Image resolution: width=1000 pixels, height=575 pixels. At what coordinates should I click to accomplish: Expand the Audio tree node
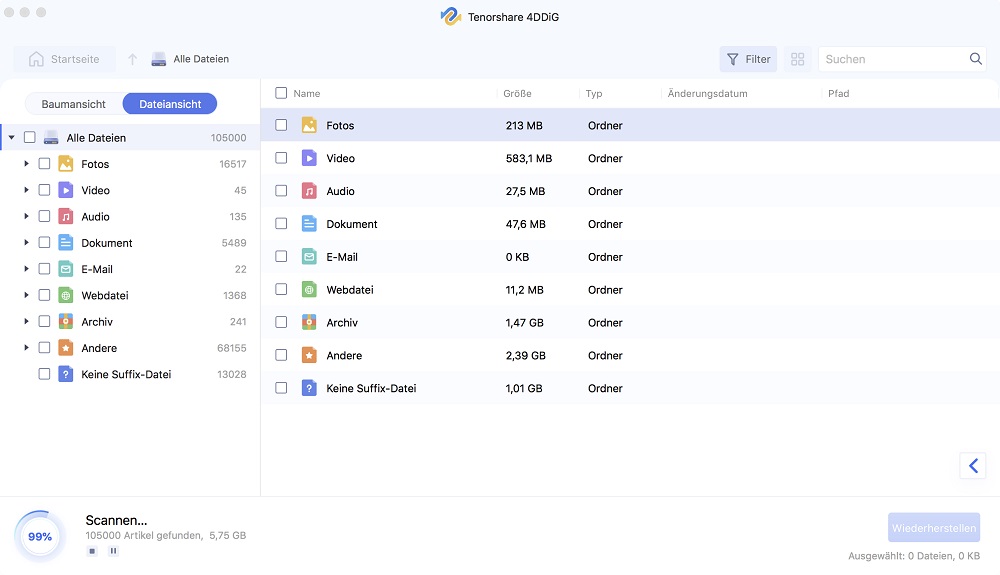(x=26, y=217)
